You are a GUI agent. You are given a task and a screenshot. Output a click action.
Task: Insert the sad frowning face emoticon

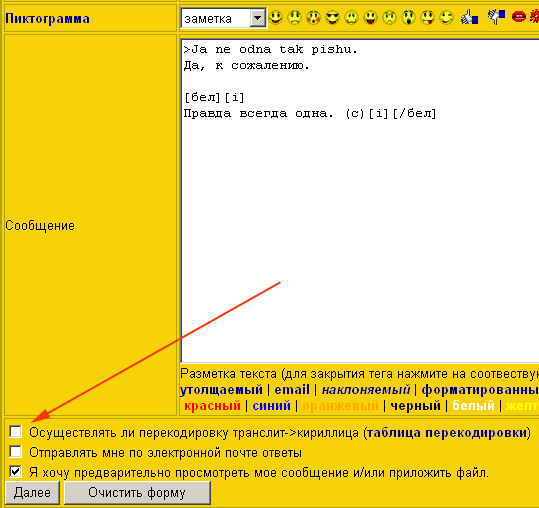pos(295,18)
